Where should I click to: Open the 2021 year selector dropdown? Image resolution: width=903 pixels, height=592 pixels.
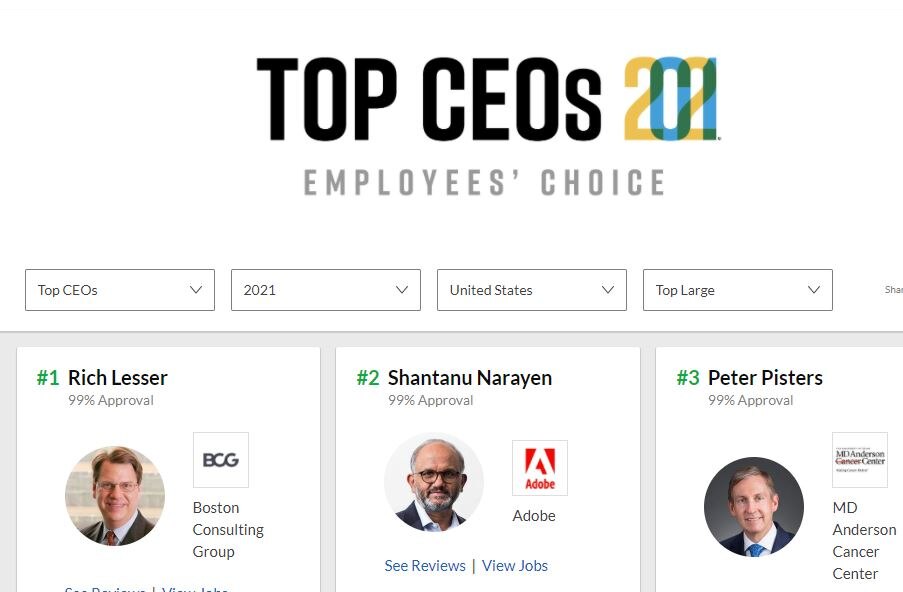325,290
